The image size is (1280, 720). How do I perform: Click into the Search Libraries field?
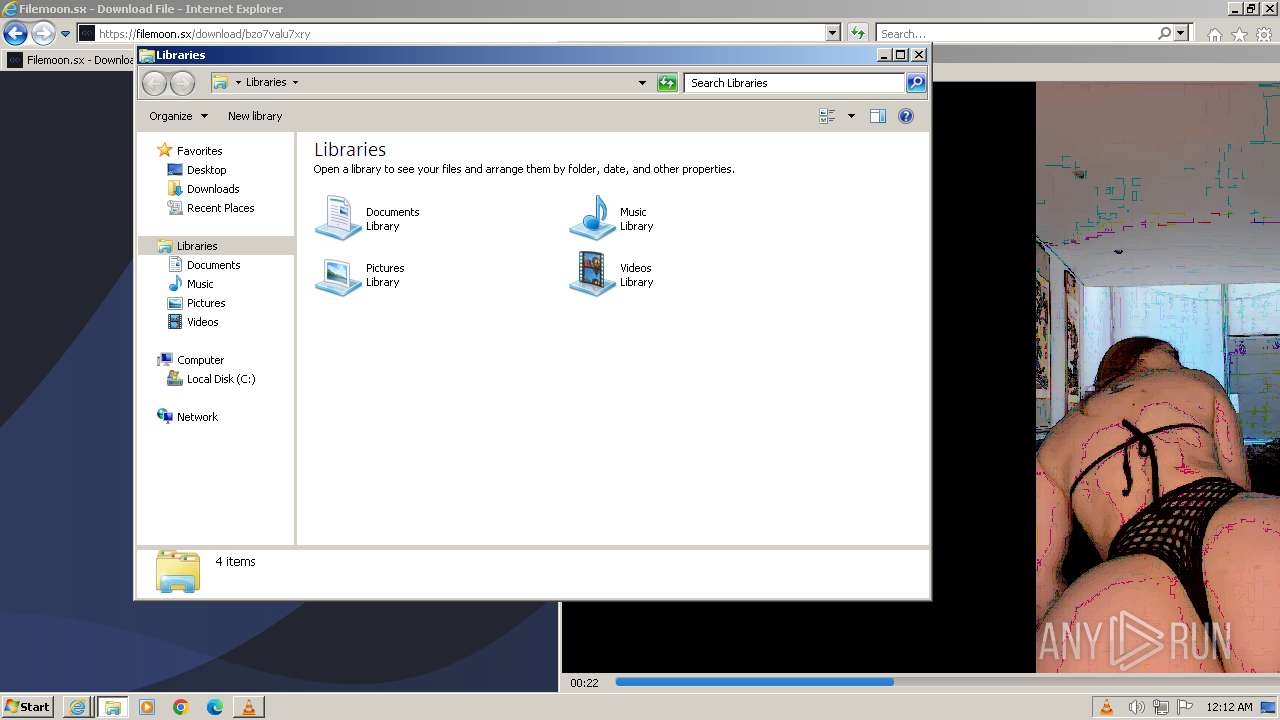(795, 83)
